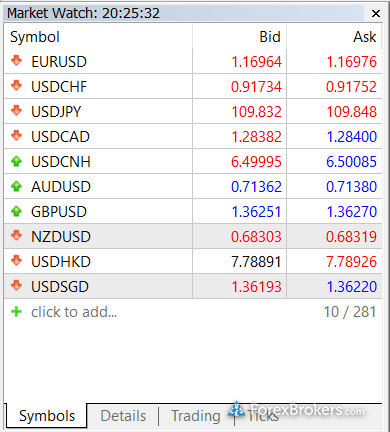Click NZDUSD ask price 0.68319

352,237
